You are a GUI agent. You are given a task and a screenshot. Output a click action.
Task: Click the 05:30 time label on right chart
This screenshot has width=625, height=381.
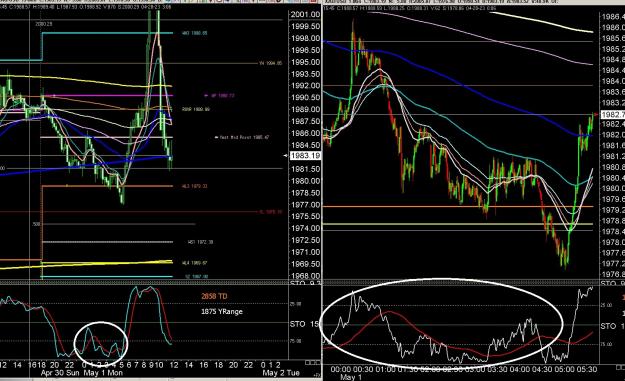point(587,369)
